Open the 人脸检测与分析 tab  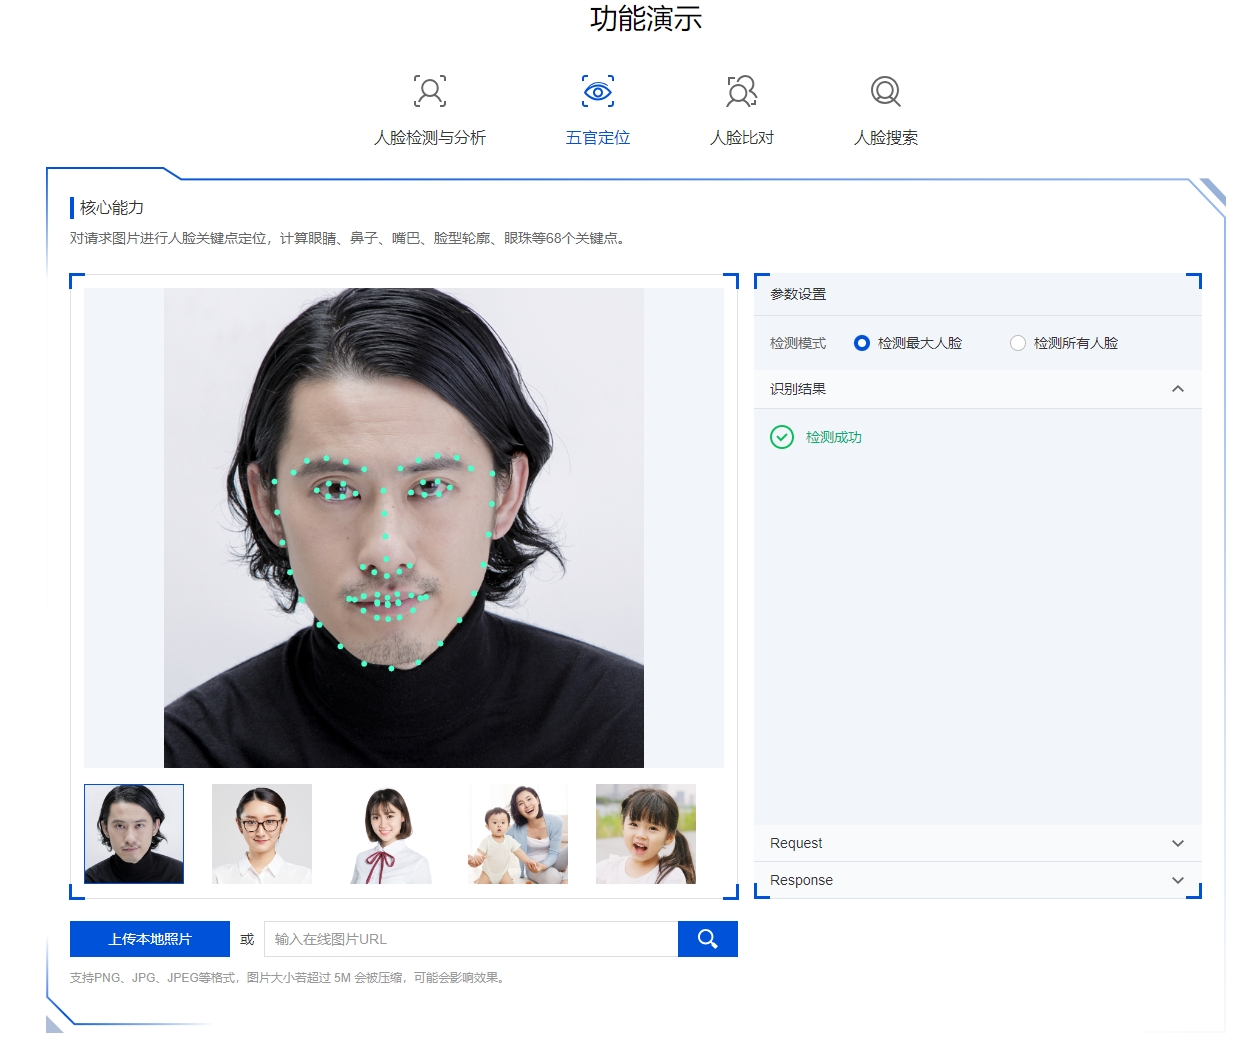pos(430,138)
